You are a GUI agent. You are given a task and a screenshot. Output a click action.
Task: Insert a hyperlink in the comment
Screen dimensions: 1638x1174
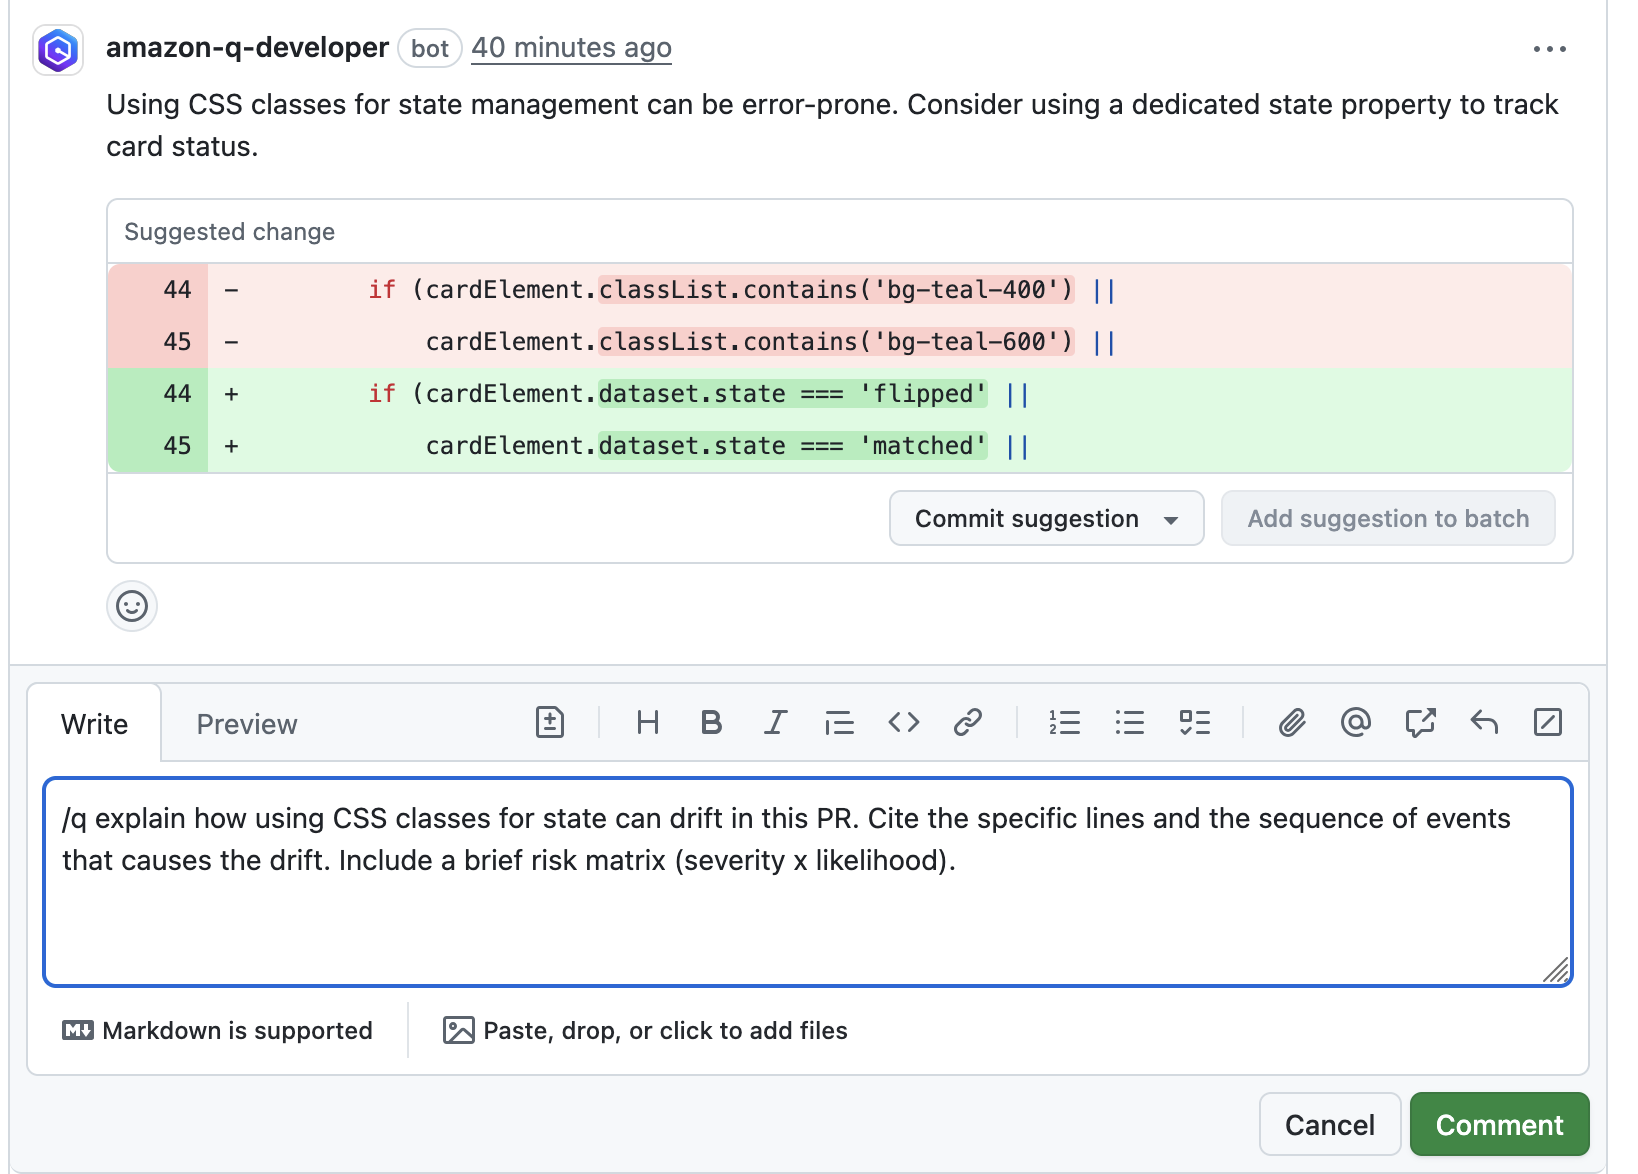968,722
